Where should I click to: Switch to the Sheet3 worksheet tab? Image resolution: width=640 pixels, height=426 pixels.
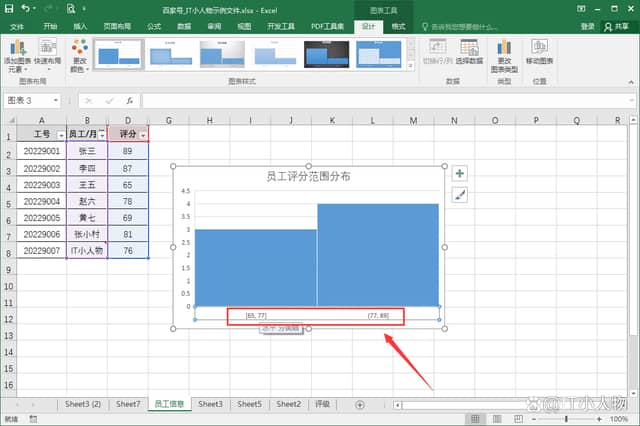tap(210, 403)
